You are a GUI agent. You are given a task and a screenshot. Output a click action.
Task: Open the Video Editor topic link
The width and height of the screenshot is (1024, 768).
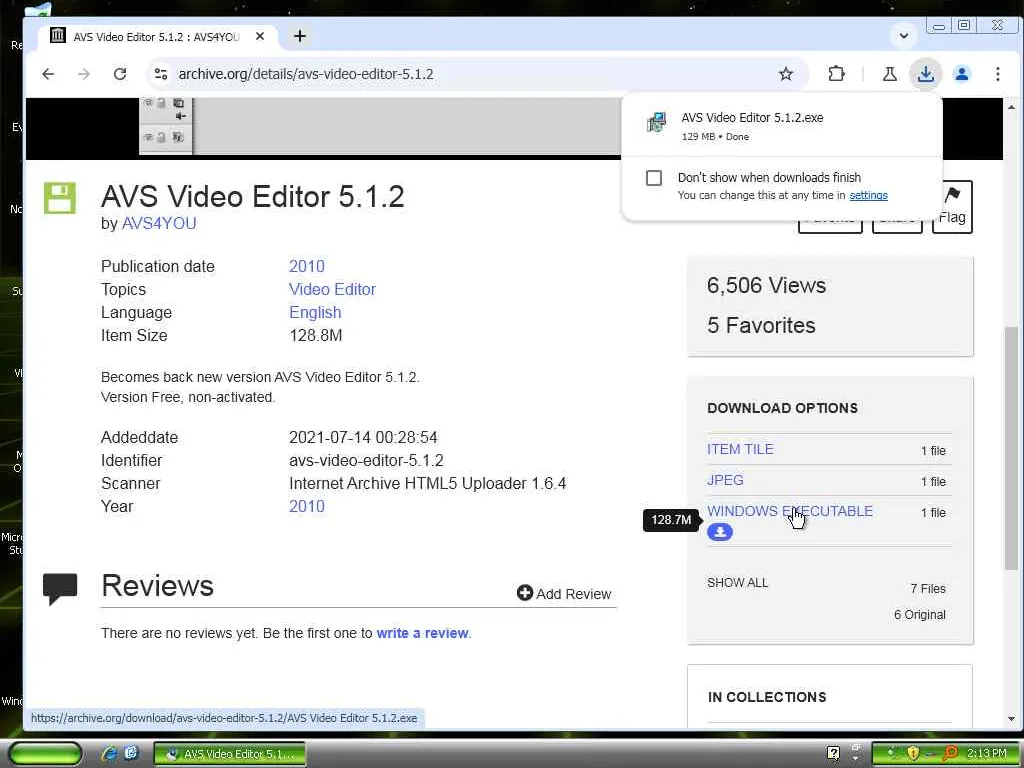332,289
